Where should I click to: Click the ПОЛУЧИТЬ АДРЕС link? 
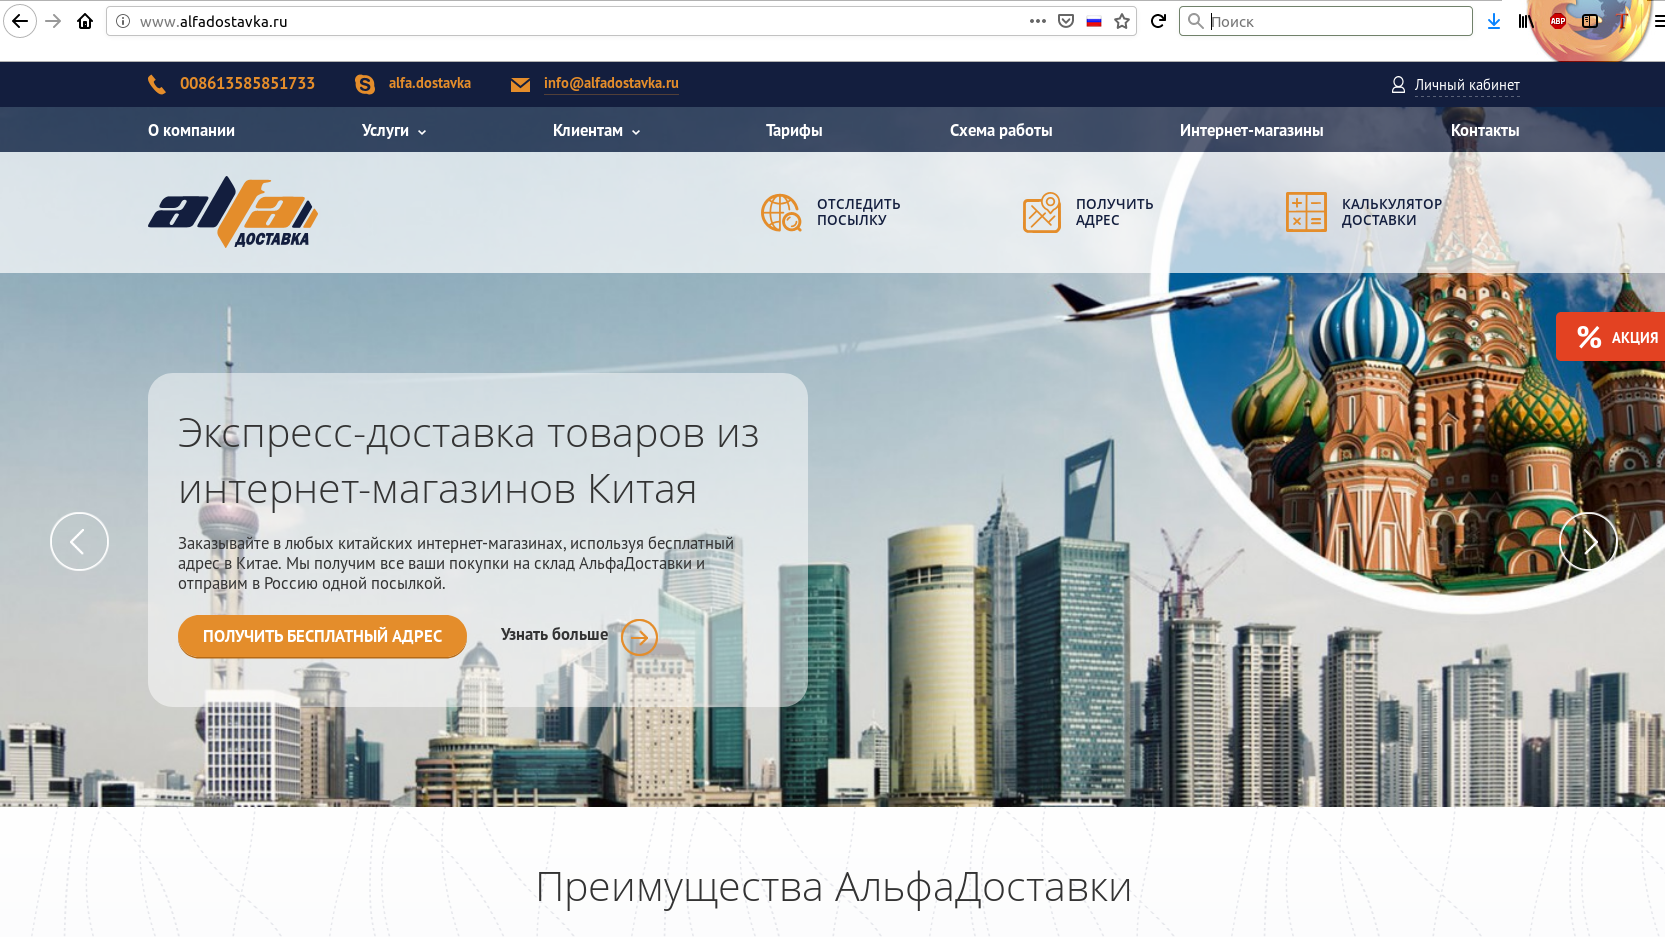1114,212
